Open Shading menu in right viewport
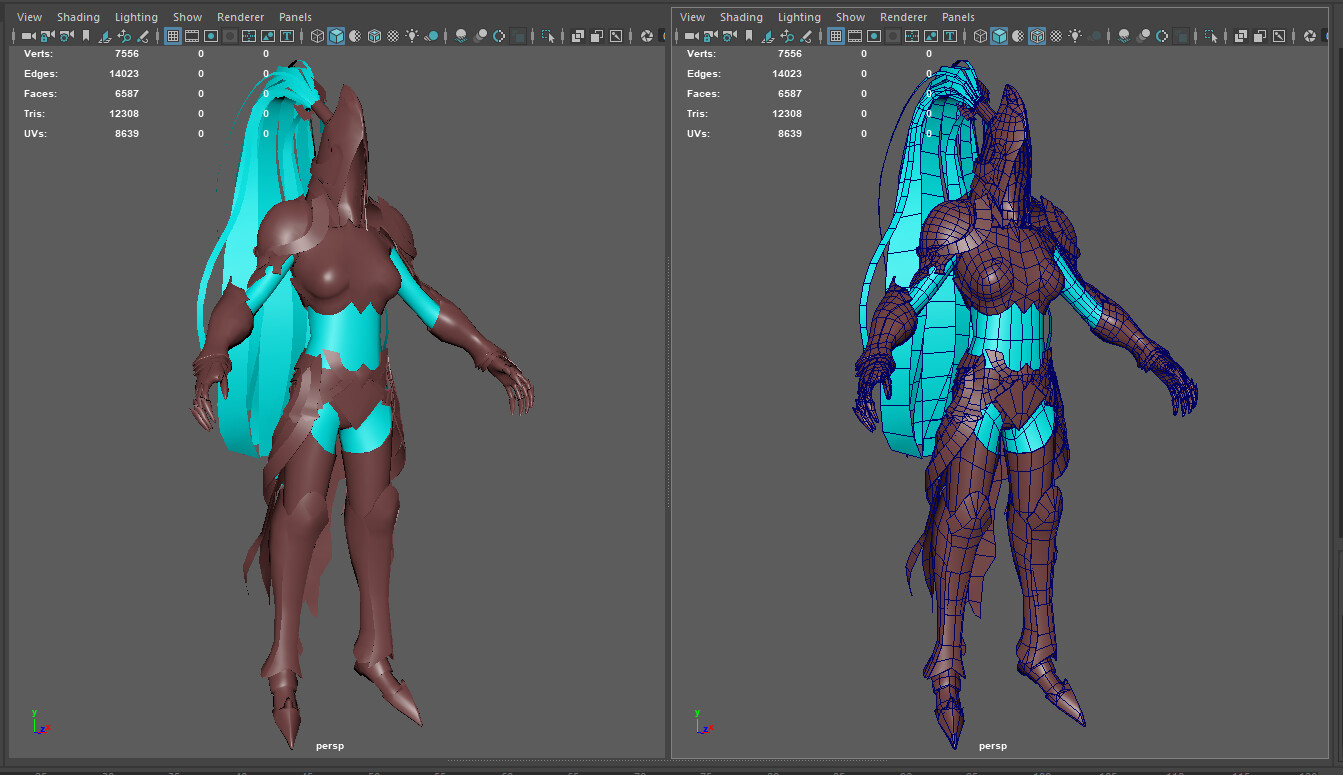Viewport: 1343px width, 775px height. point(741,17)
